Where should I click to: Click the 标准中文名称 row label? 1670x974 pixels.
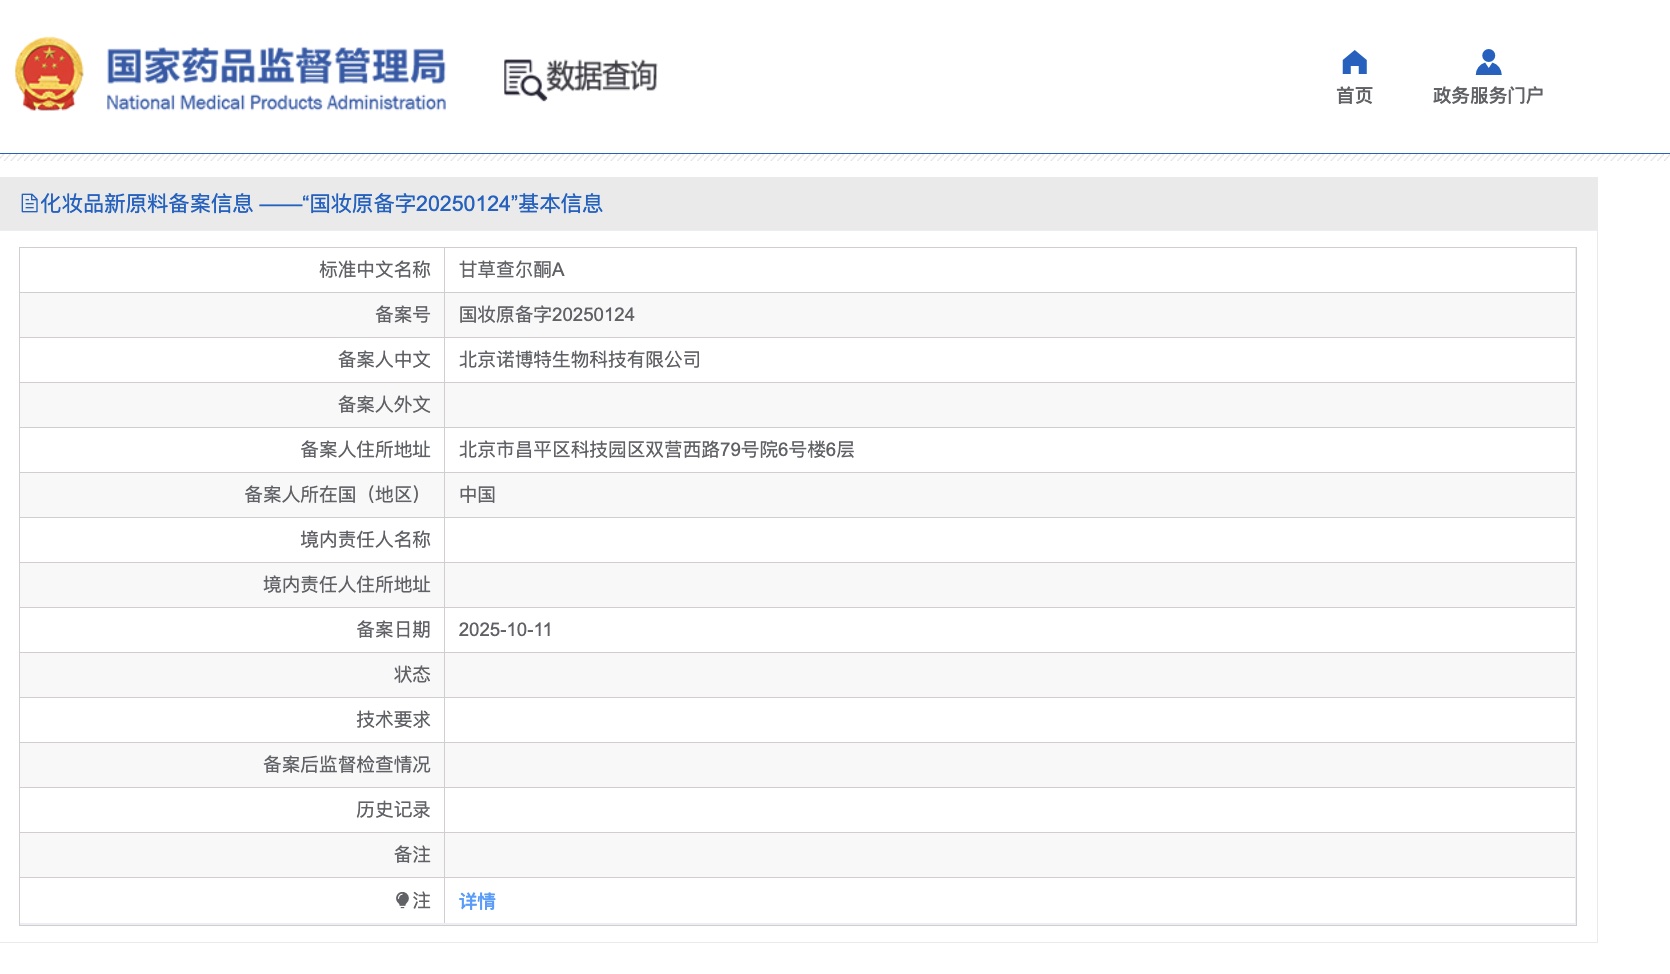375,270
